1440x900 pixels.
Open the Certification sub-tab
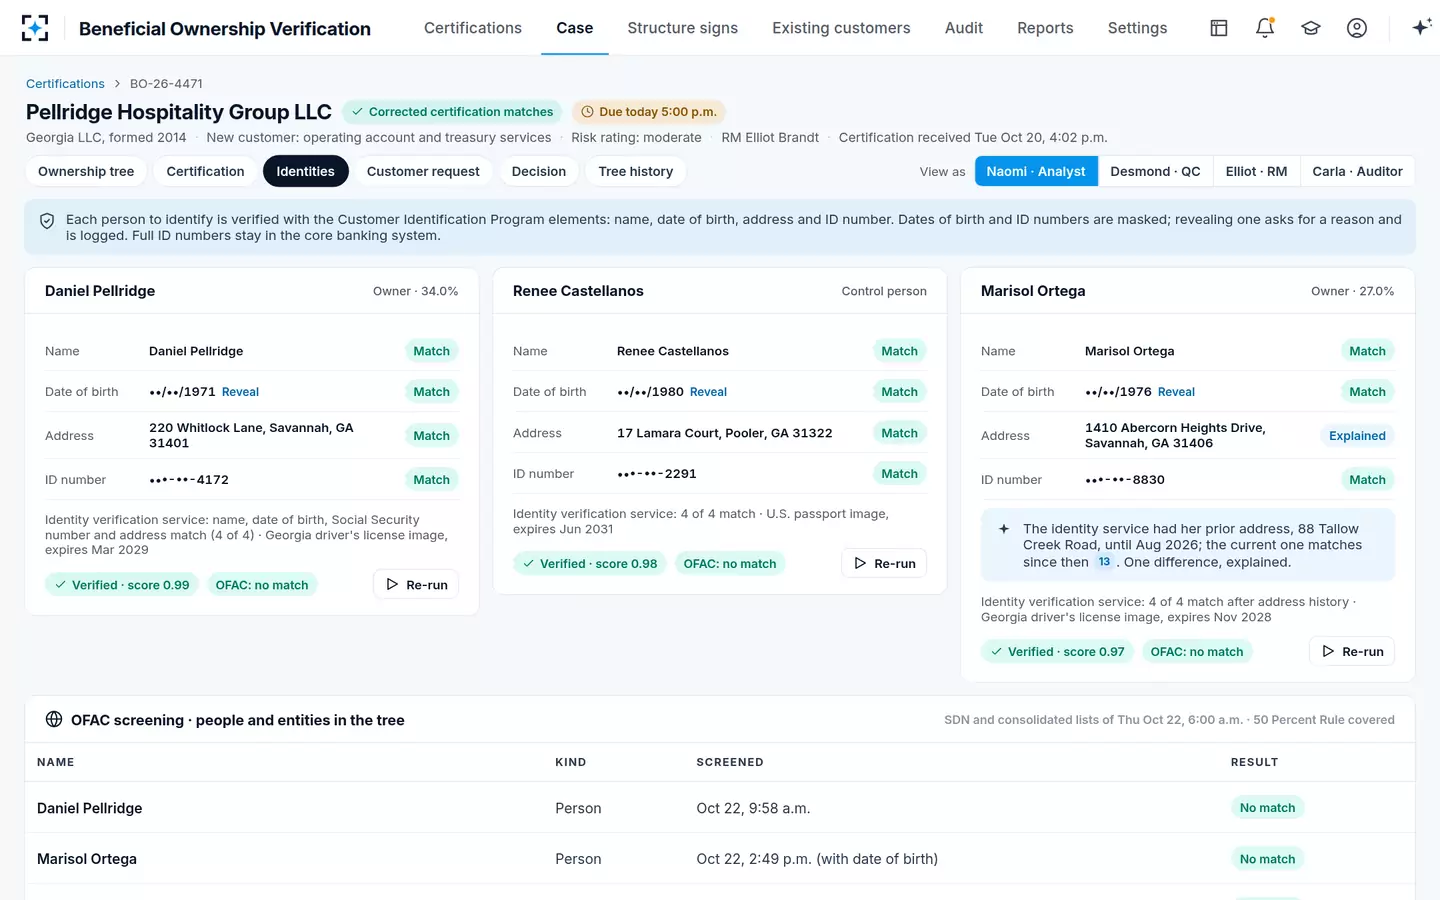click(205, 171)
